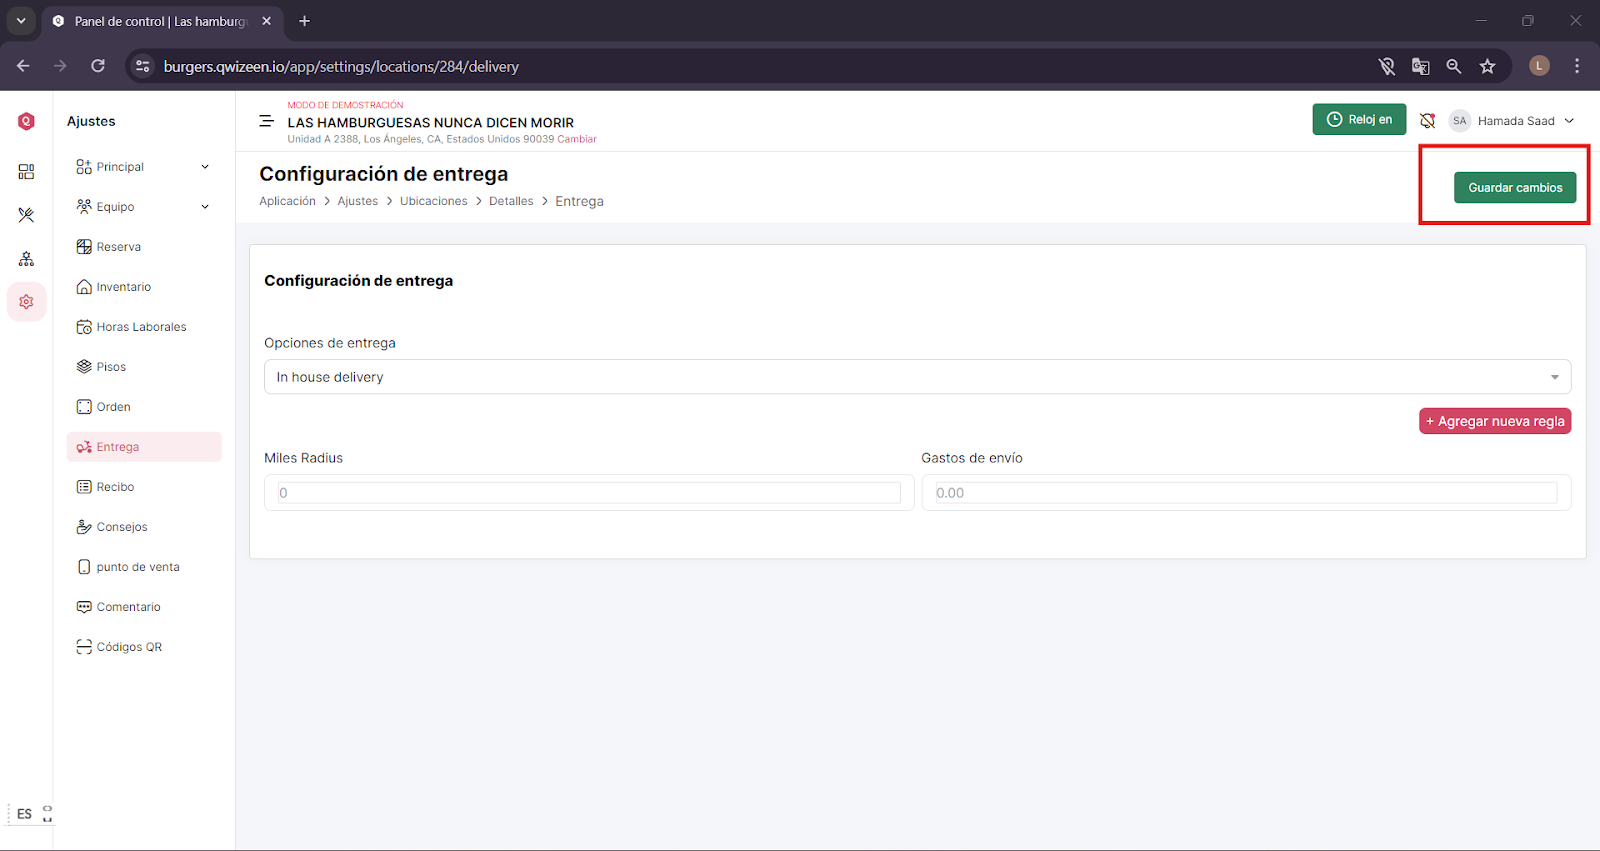
Task: Open the browser zoom magnifier icon
Action: (1454, 66)
